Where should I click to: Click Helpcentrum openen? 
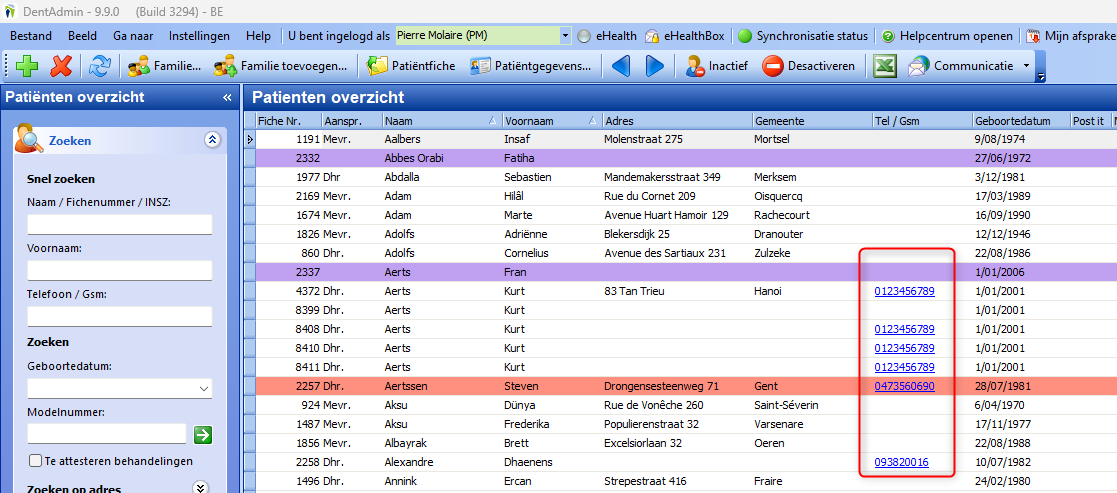[x=947, y=36]
